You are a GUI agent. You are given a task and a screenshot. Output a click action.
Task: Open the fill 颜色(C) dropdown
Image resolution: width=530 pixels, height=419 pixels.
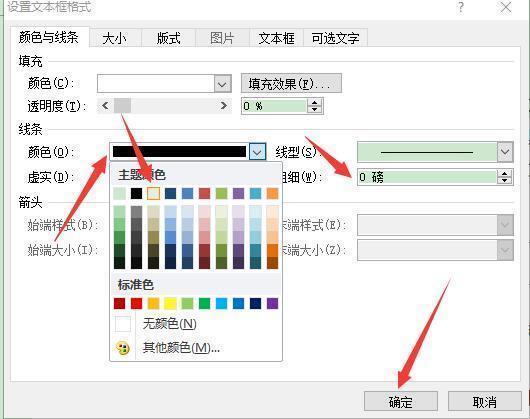click(x=222, y=84)
